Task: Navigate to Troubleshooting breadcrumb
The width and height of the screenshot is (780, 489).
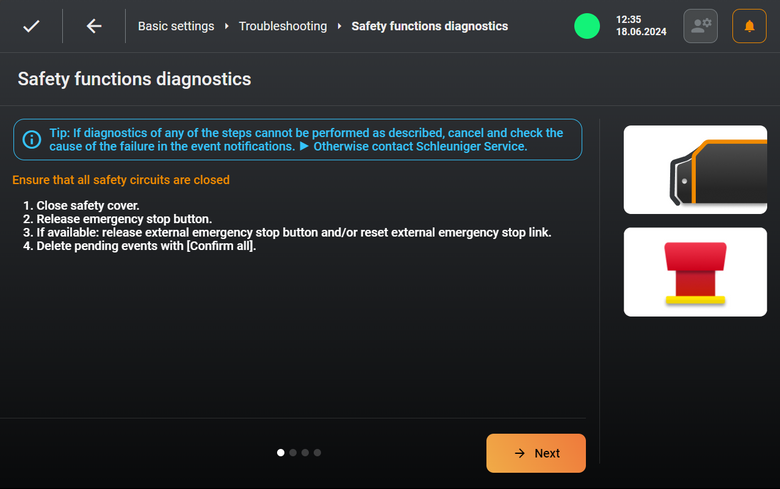Action: (x=283, y=26)
